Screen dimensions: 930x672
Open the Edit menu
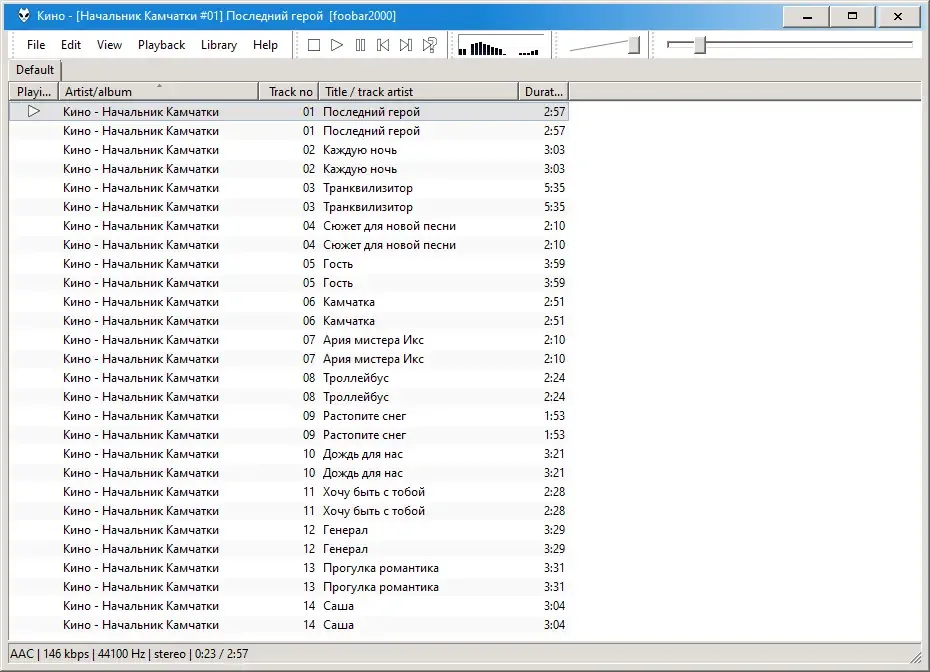point(71,45)
